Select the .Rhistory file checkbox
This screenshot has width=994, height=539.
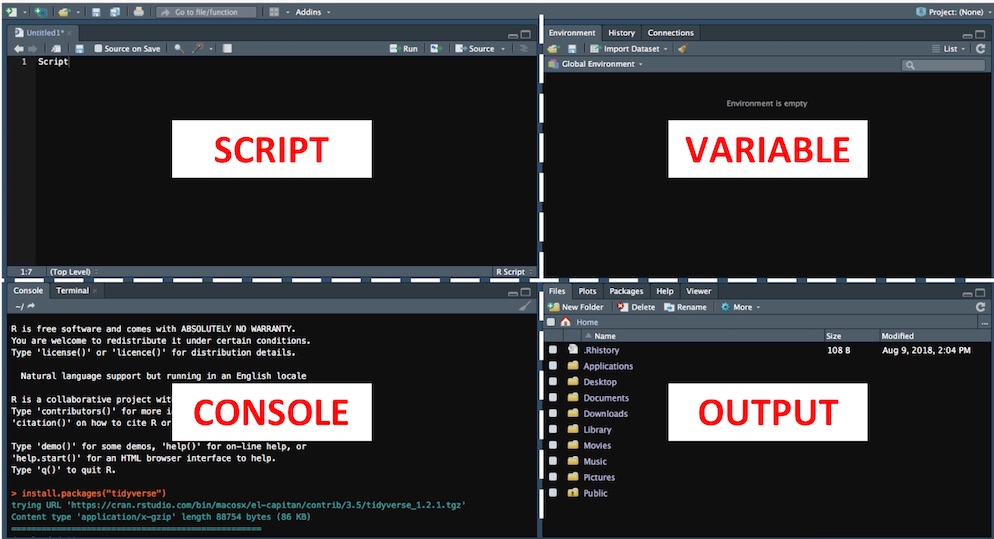point(553,350)
